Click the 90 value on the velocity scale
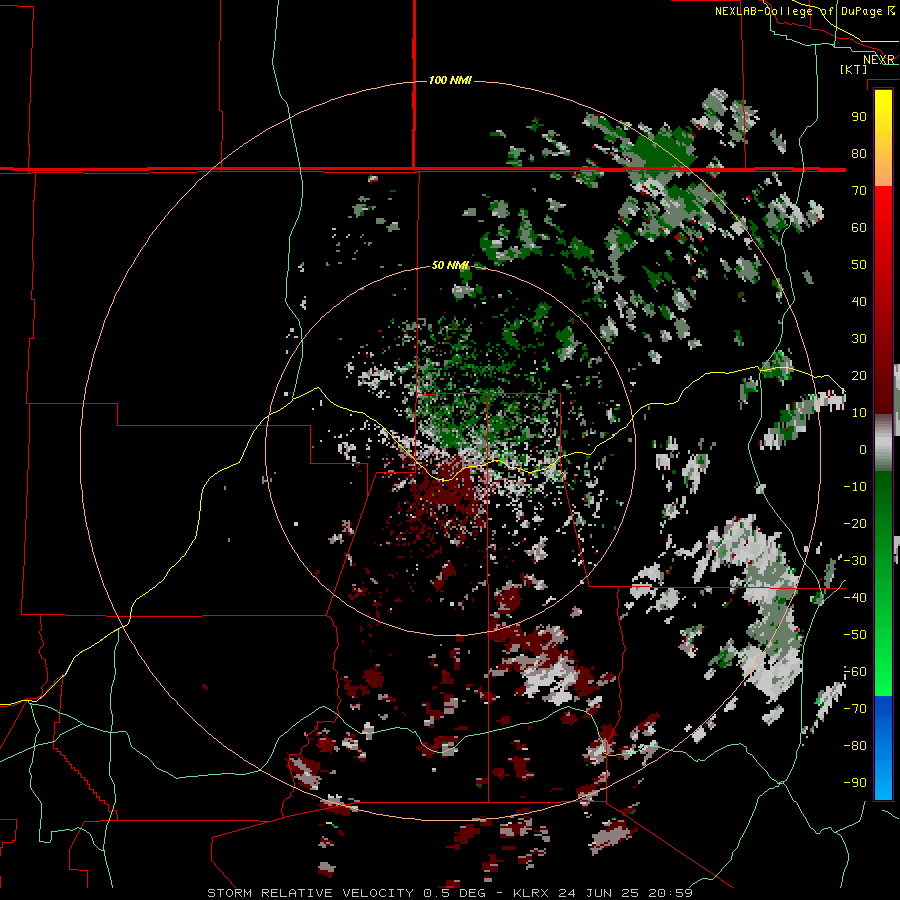The height and width of the screenshot is (900, 900). click(x=859, y=117)
